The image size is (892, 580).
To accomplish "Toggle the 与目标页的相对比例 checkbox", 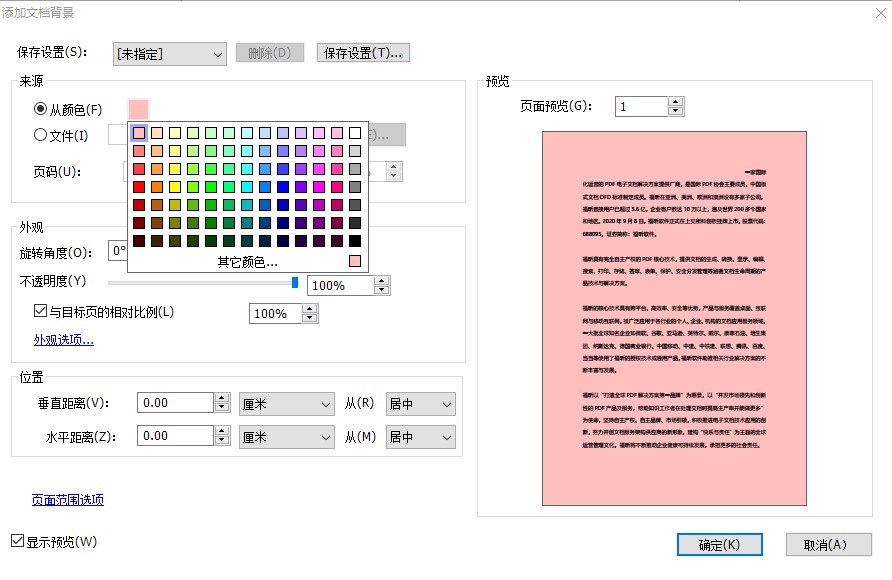I will tap(40, 310).
